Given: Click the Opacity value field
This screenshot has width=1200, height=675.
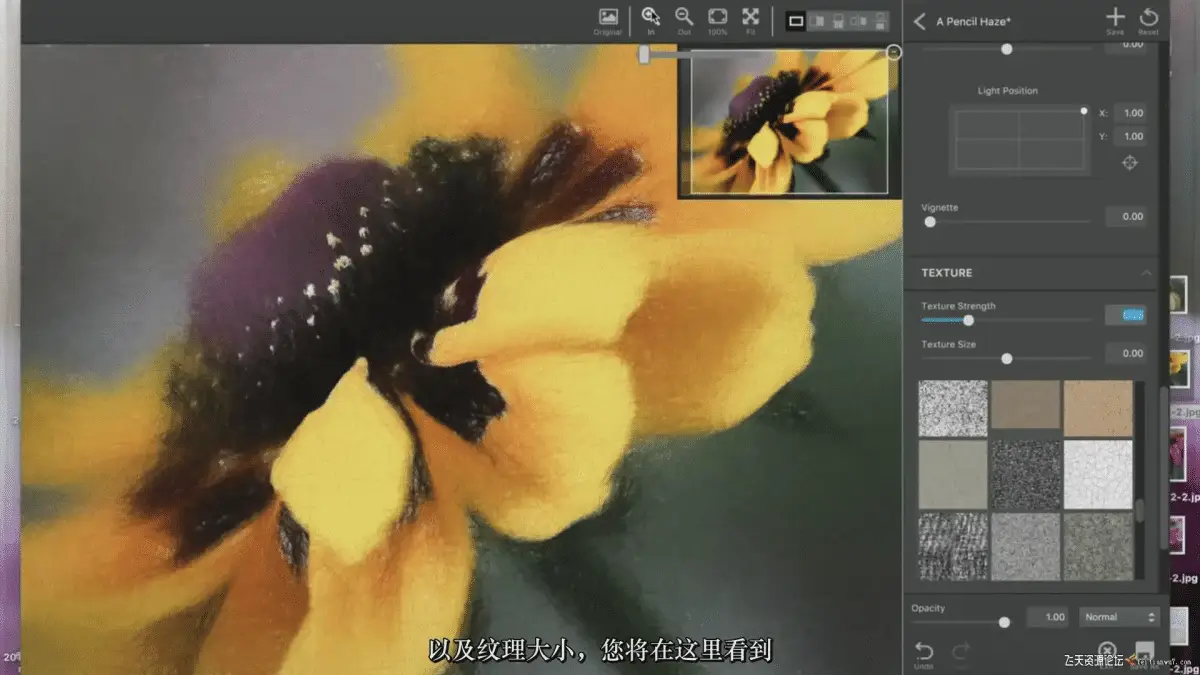Looking at the screenshot, I should pos(1047,617).
